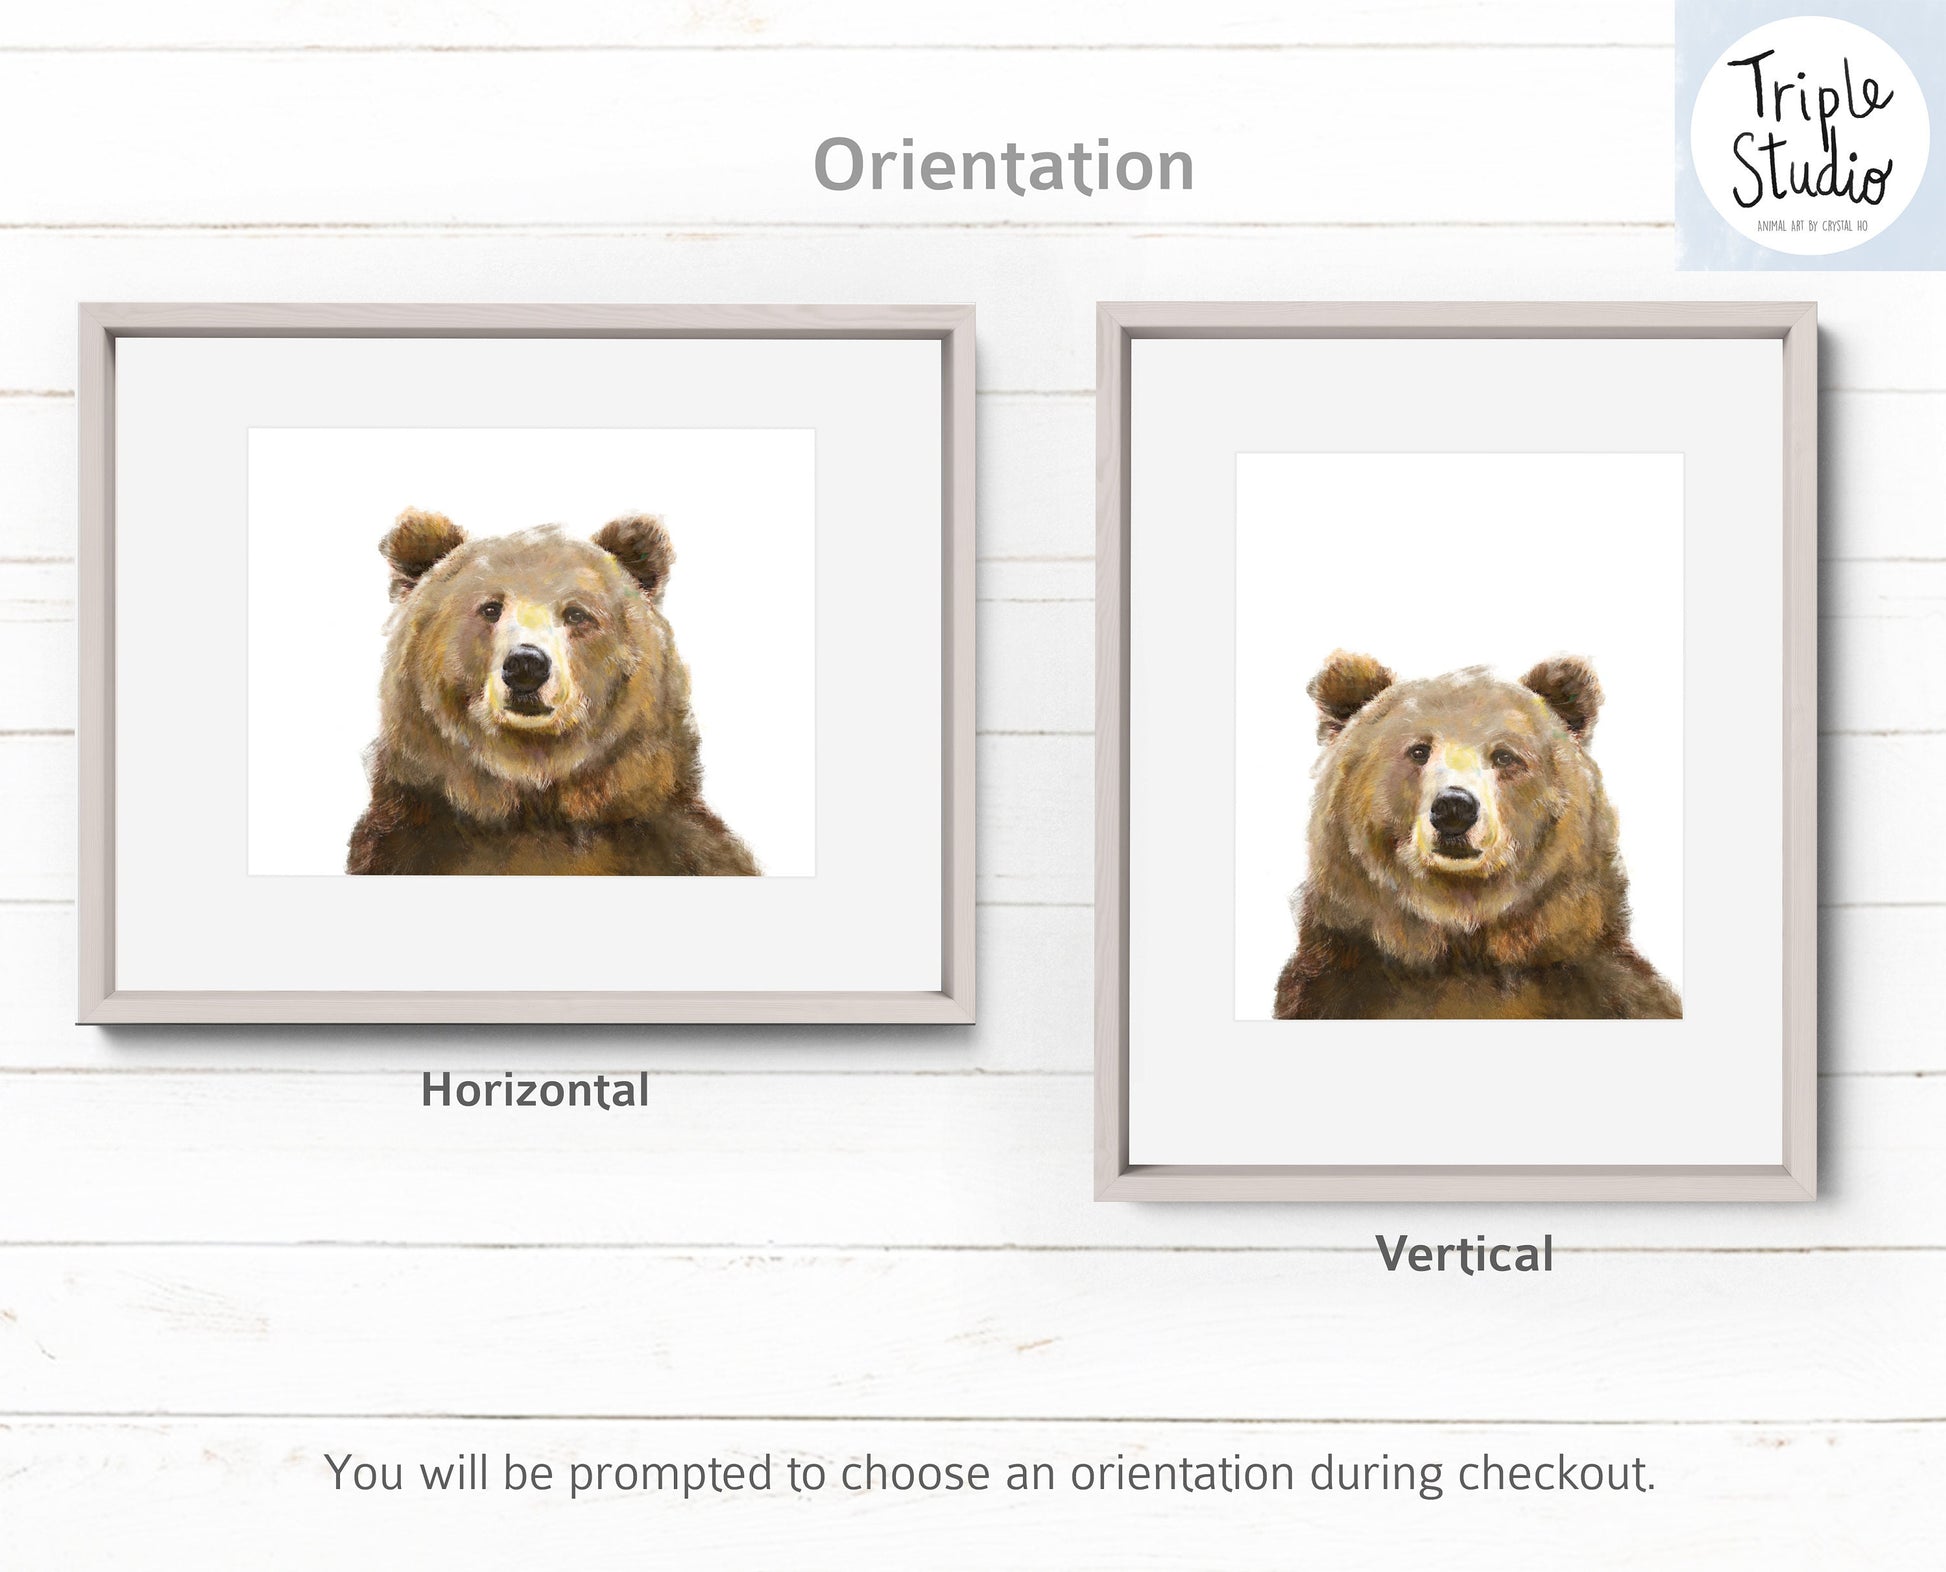
Task: Click bear's black nose in horizontal print
Action: [x=525, y=667]
